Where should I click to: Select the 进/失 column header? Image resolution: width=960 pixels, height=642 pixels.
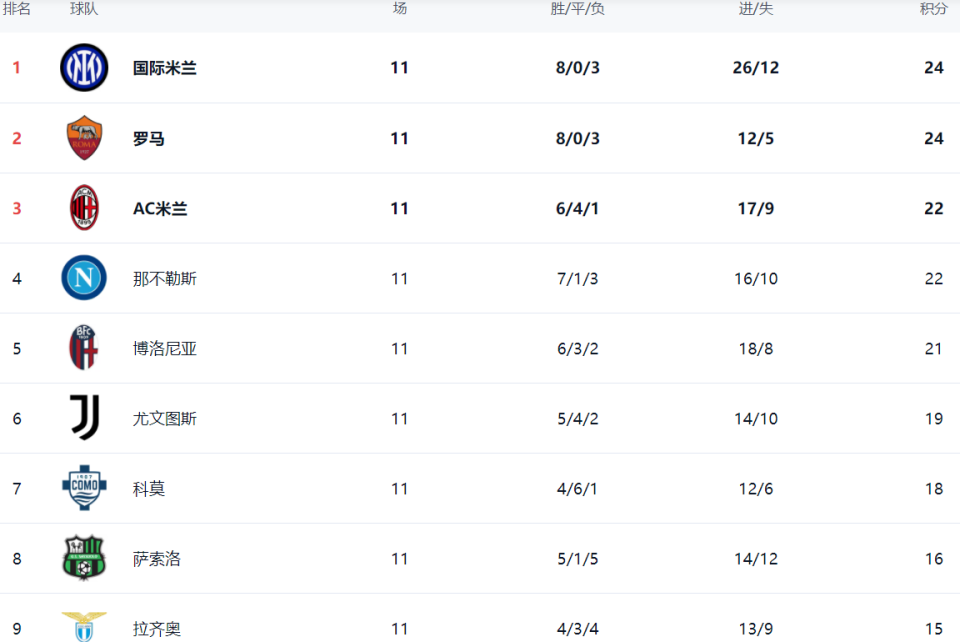(755, 9)
